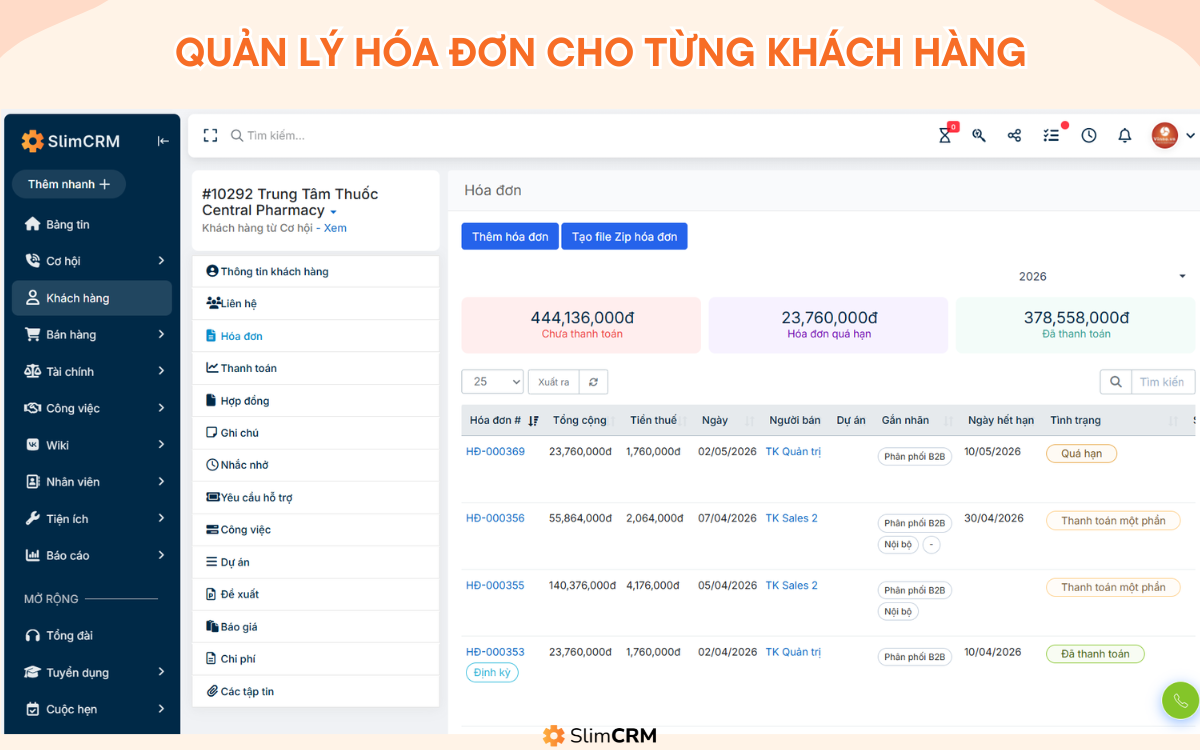Open the 2026 year dropdown
Screen dimensions: 1200x750
click(1100, 276)
